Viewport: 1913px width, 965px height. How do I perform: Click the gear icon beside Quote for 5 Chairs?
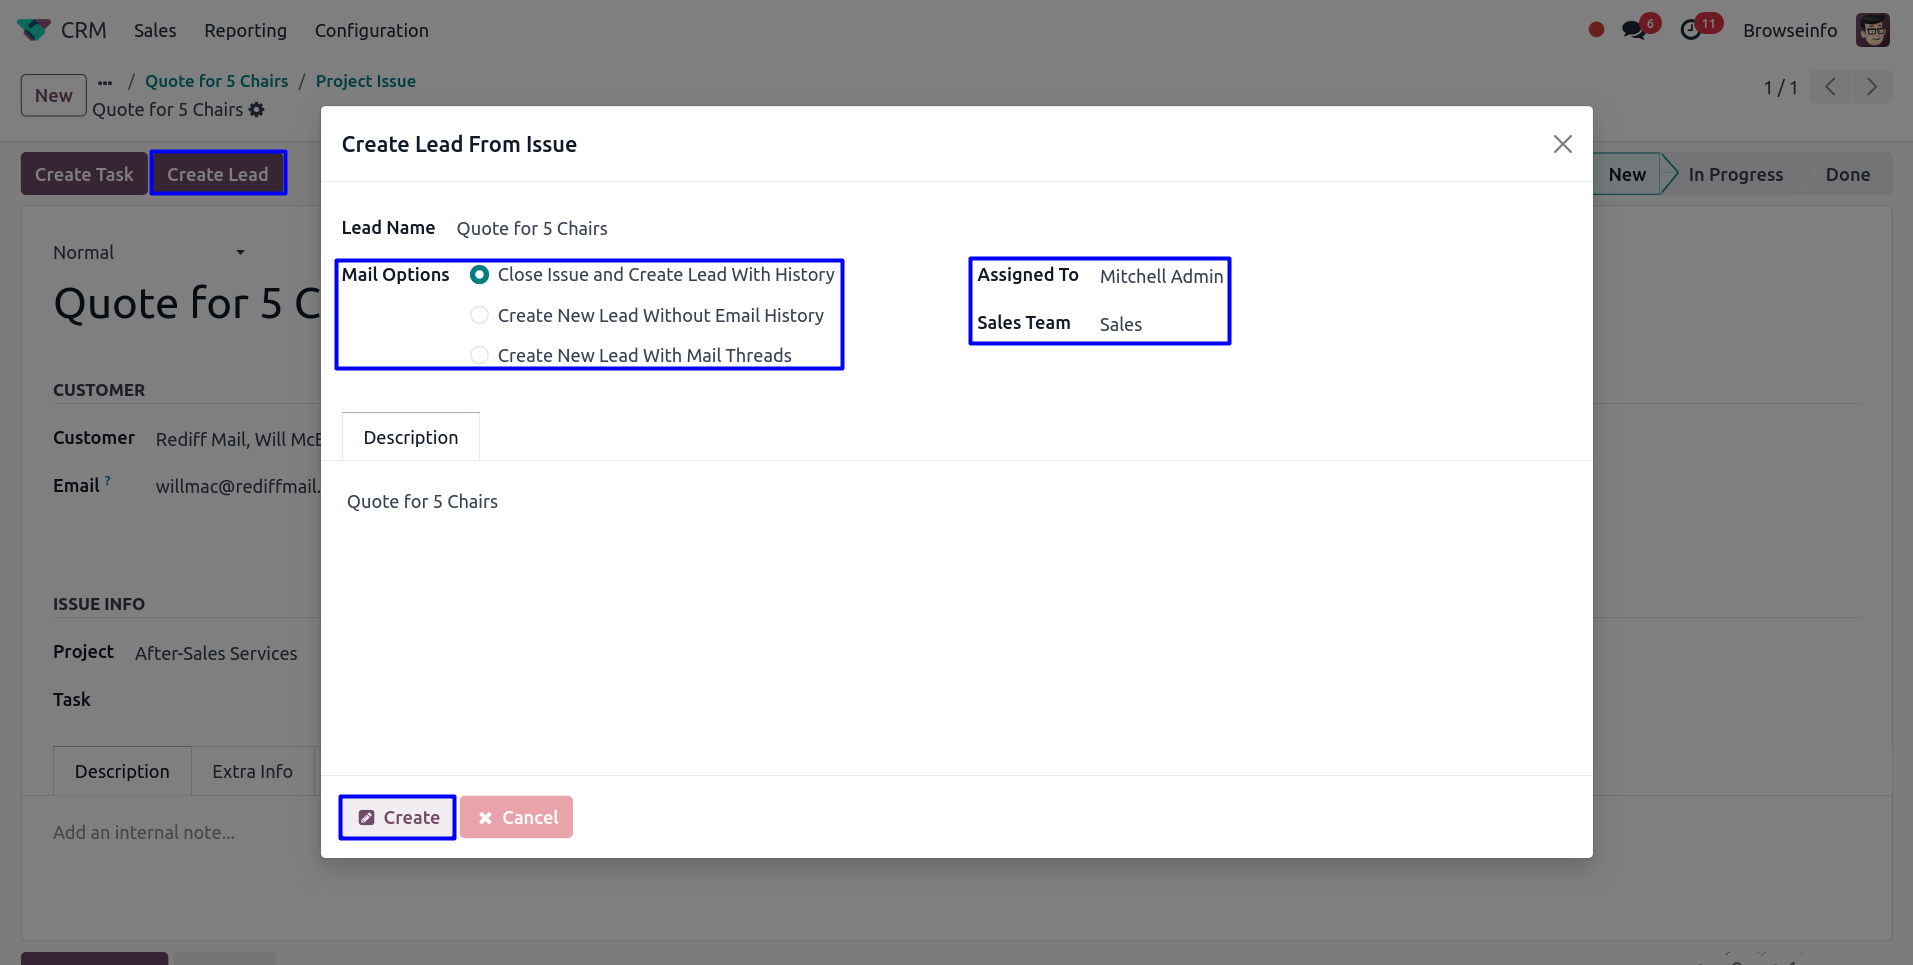point(257,110)
